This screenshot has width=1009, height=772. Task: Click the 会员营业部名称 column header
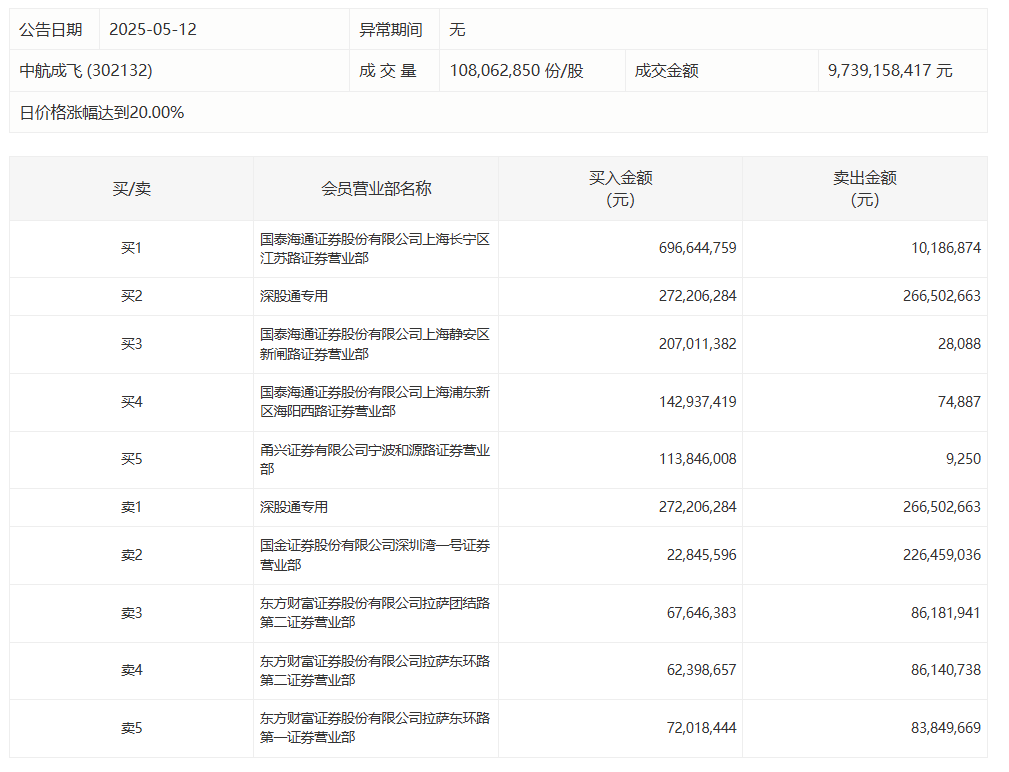(x=376, y=188)
